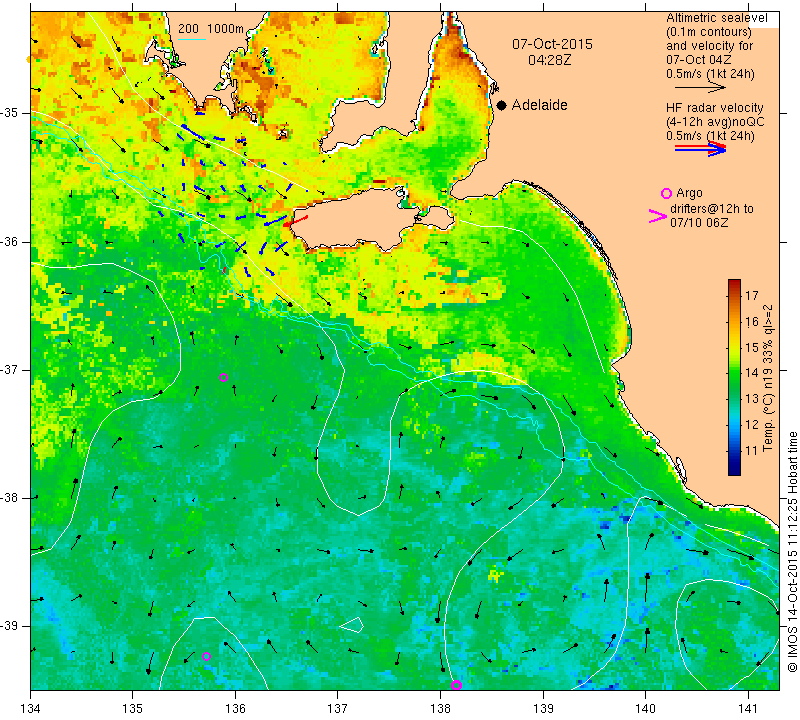The image size is (800, 720).
Task: Click colorbar tick label 15
Action: [x=752, y=347]
